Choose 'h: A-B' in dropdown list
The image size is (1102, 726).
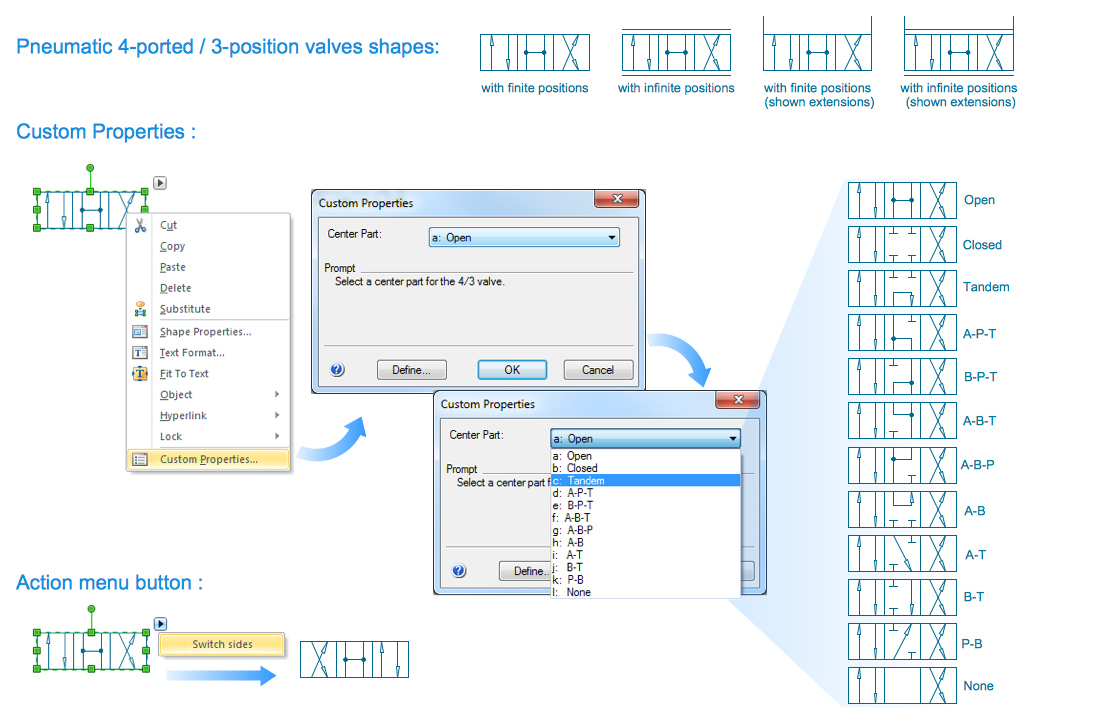(x=645, y=543)
